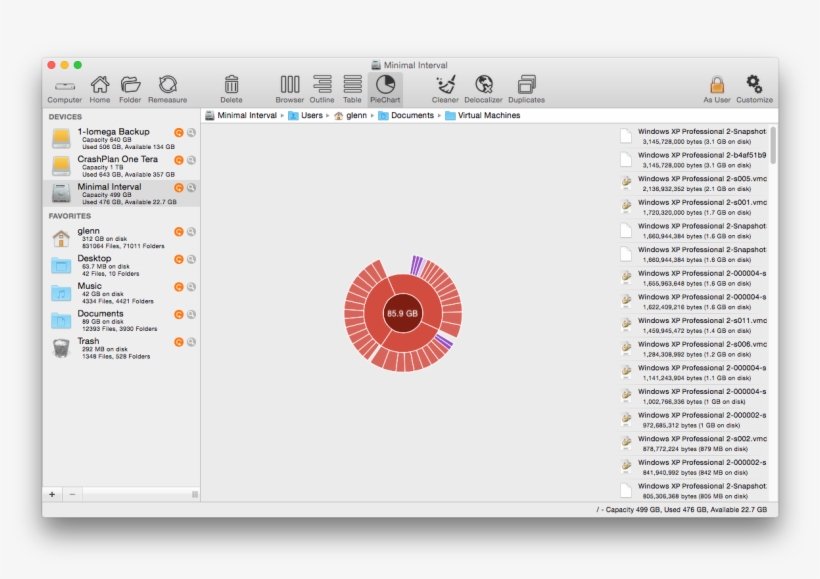The height and width of the screenshot is (579, 820).
Task: Select Trash favorite
Action: 121,348
